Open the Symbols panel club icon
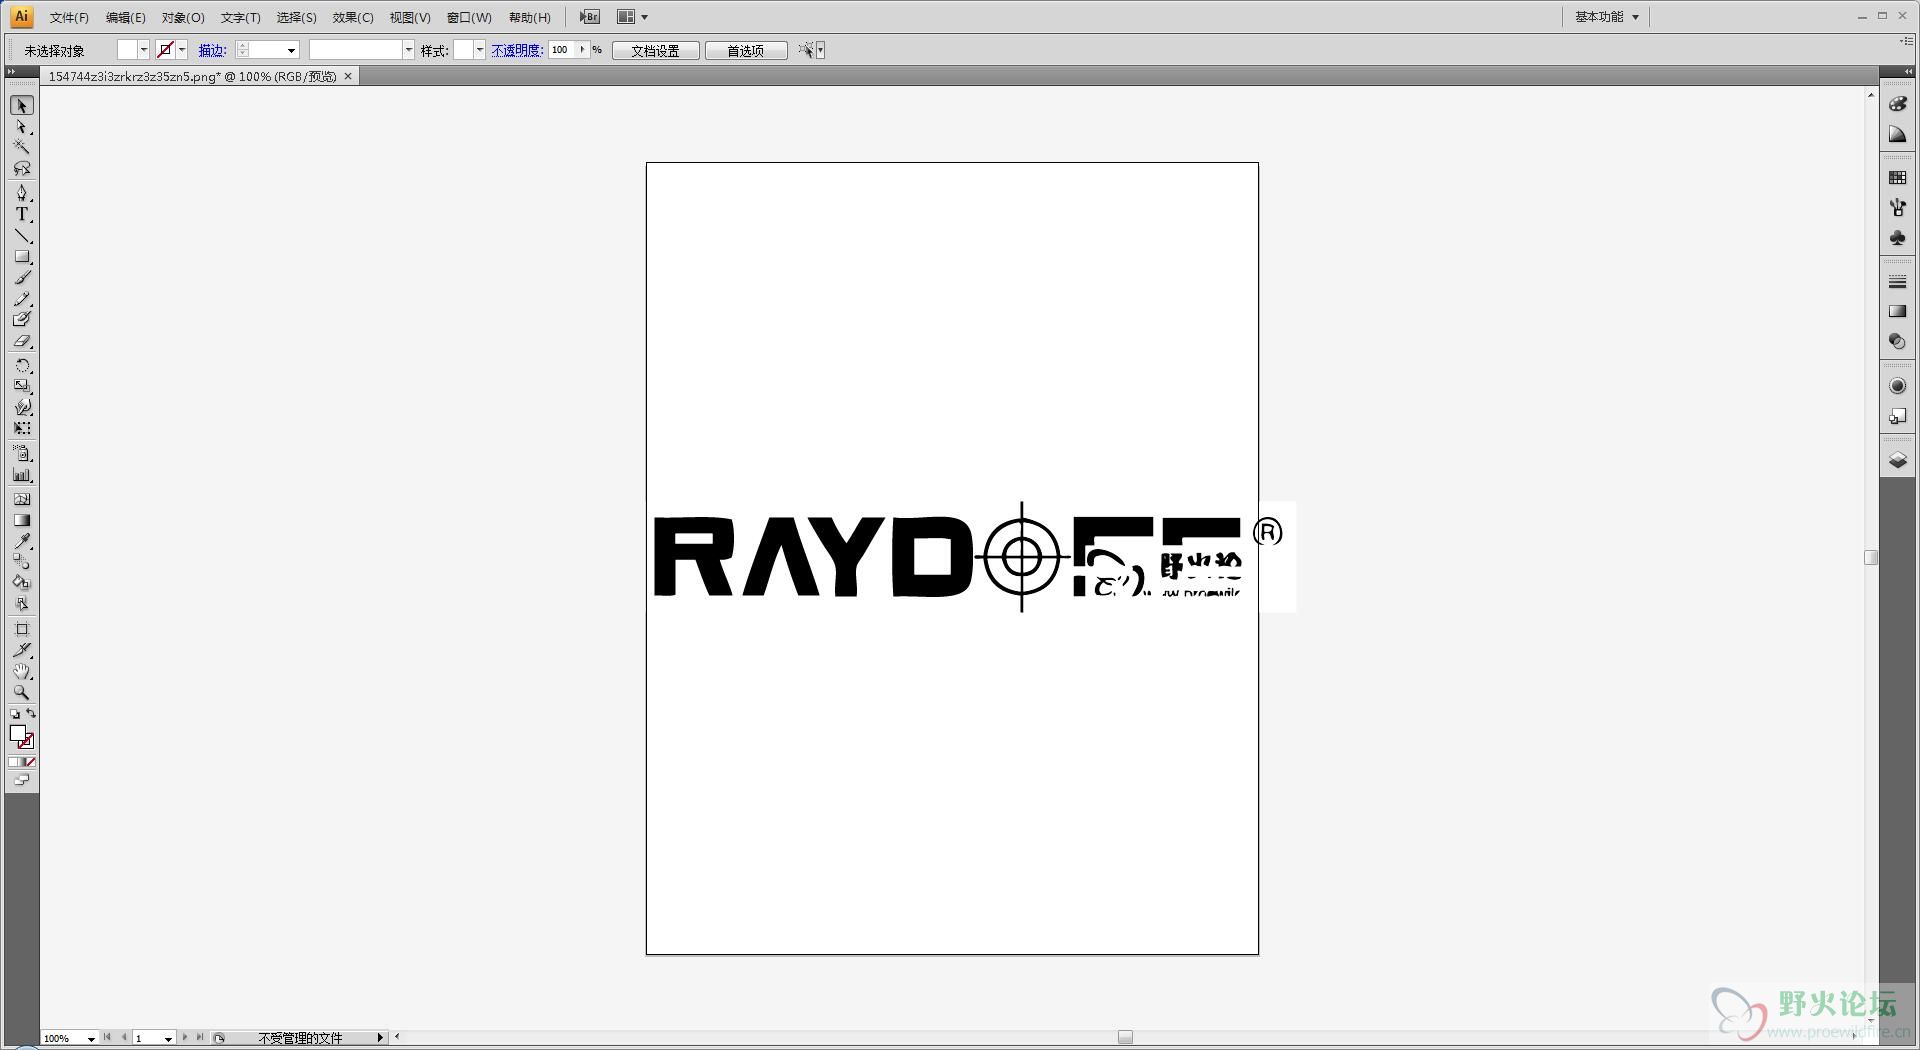Viewport: 1920px width, 1050px height. [x=1897, y=238]
